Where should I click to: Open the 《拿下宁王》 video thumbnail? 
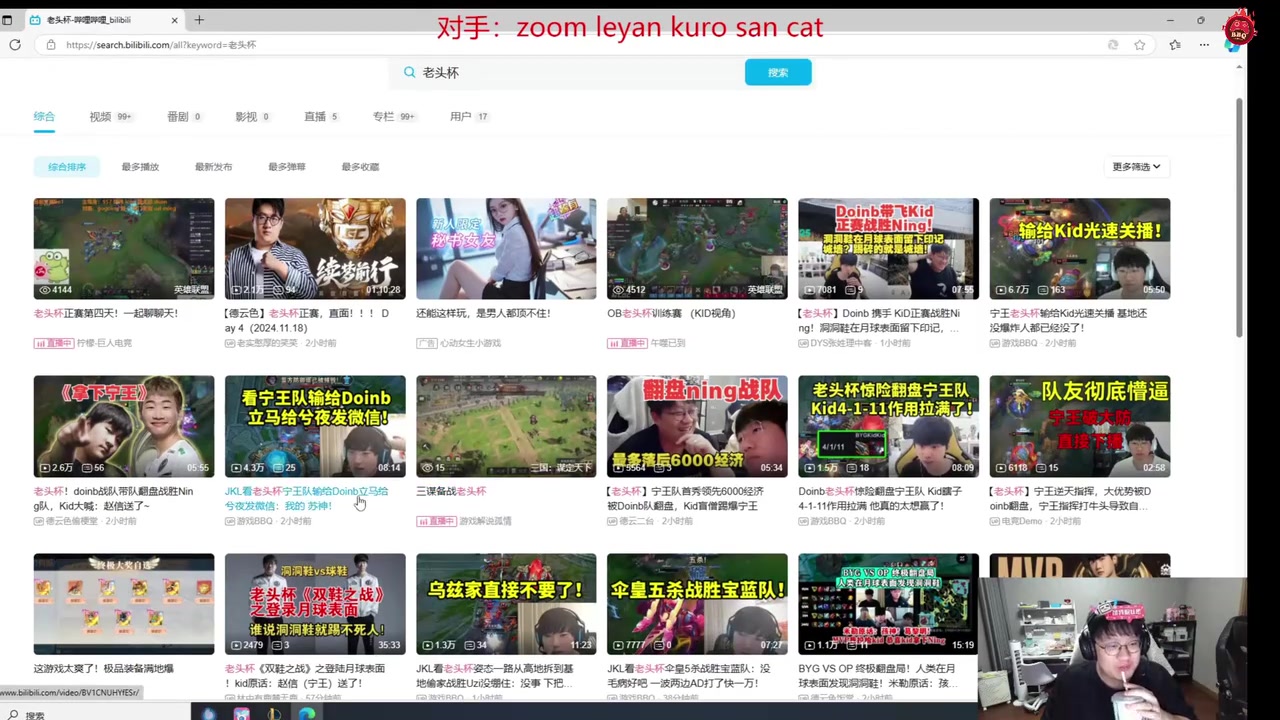124,426
